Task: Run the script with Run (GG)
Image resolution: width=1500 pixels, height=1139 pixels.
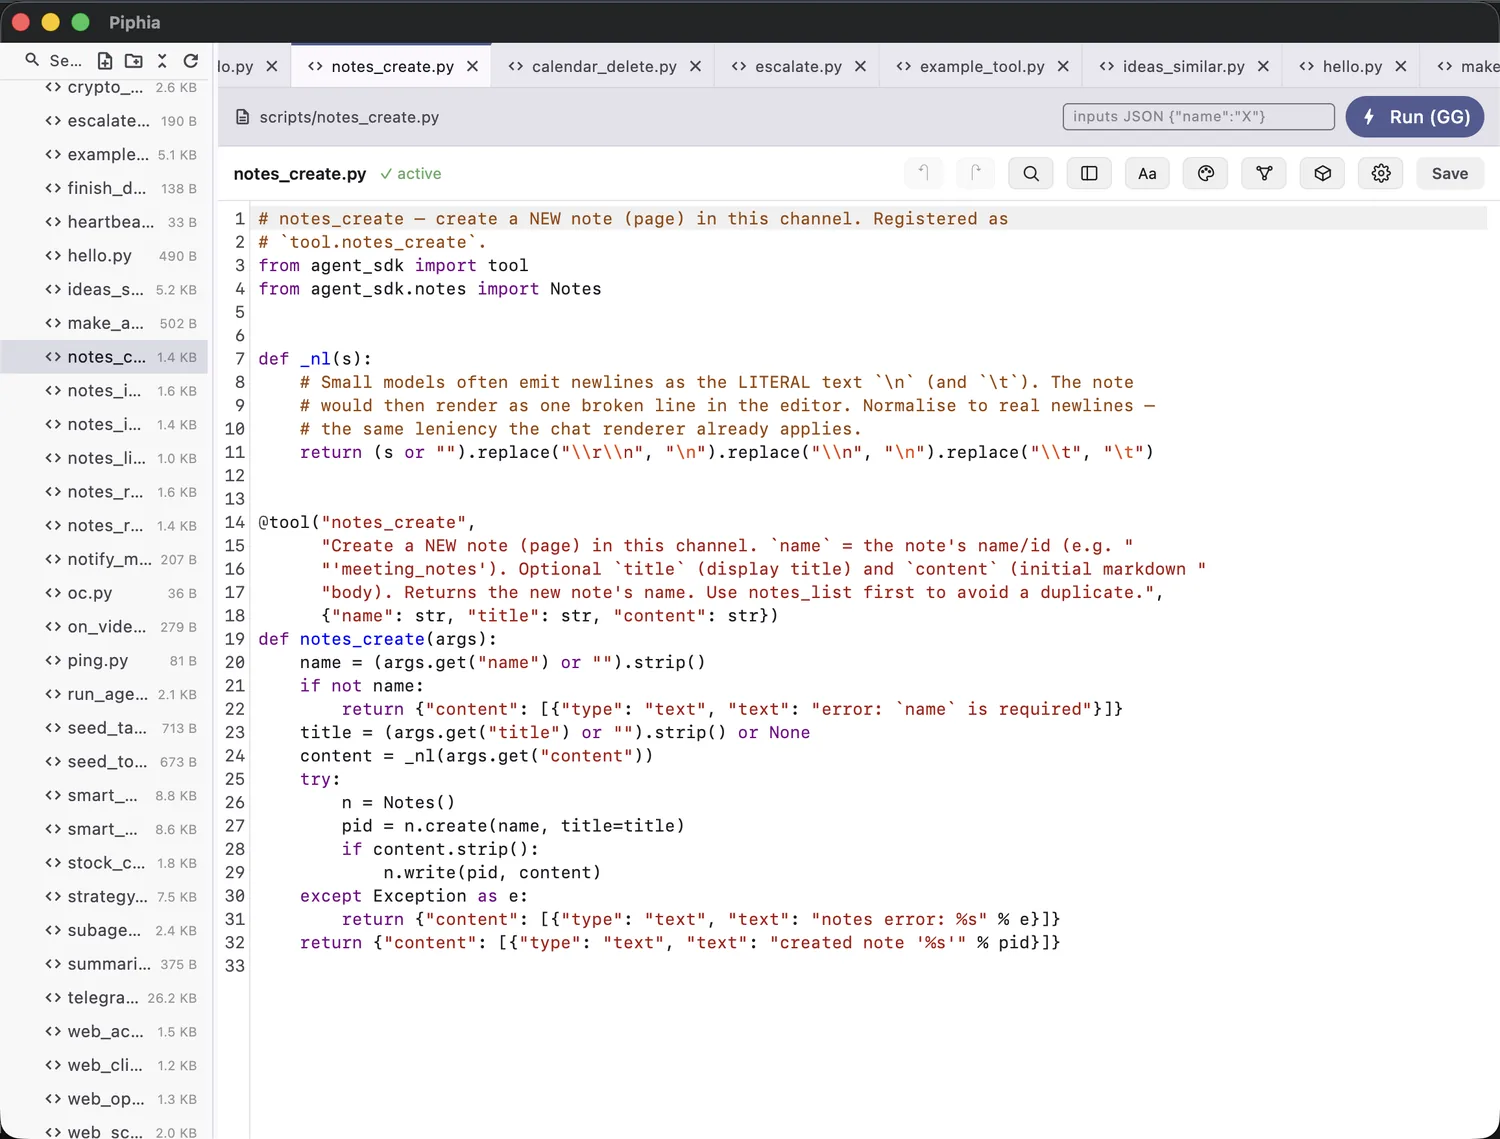Action: pos(1415,117)
